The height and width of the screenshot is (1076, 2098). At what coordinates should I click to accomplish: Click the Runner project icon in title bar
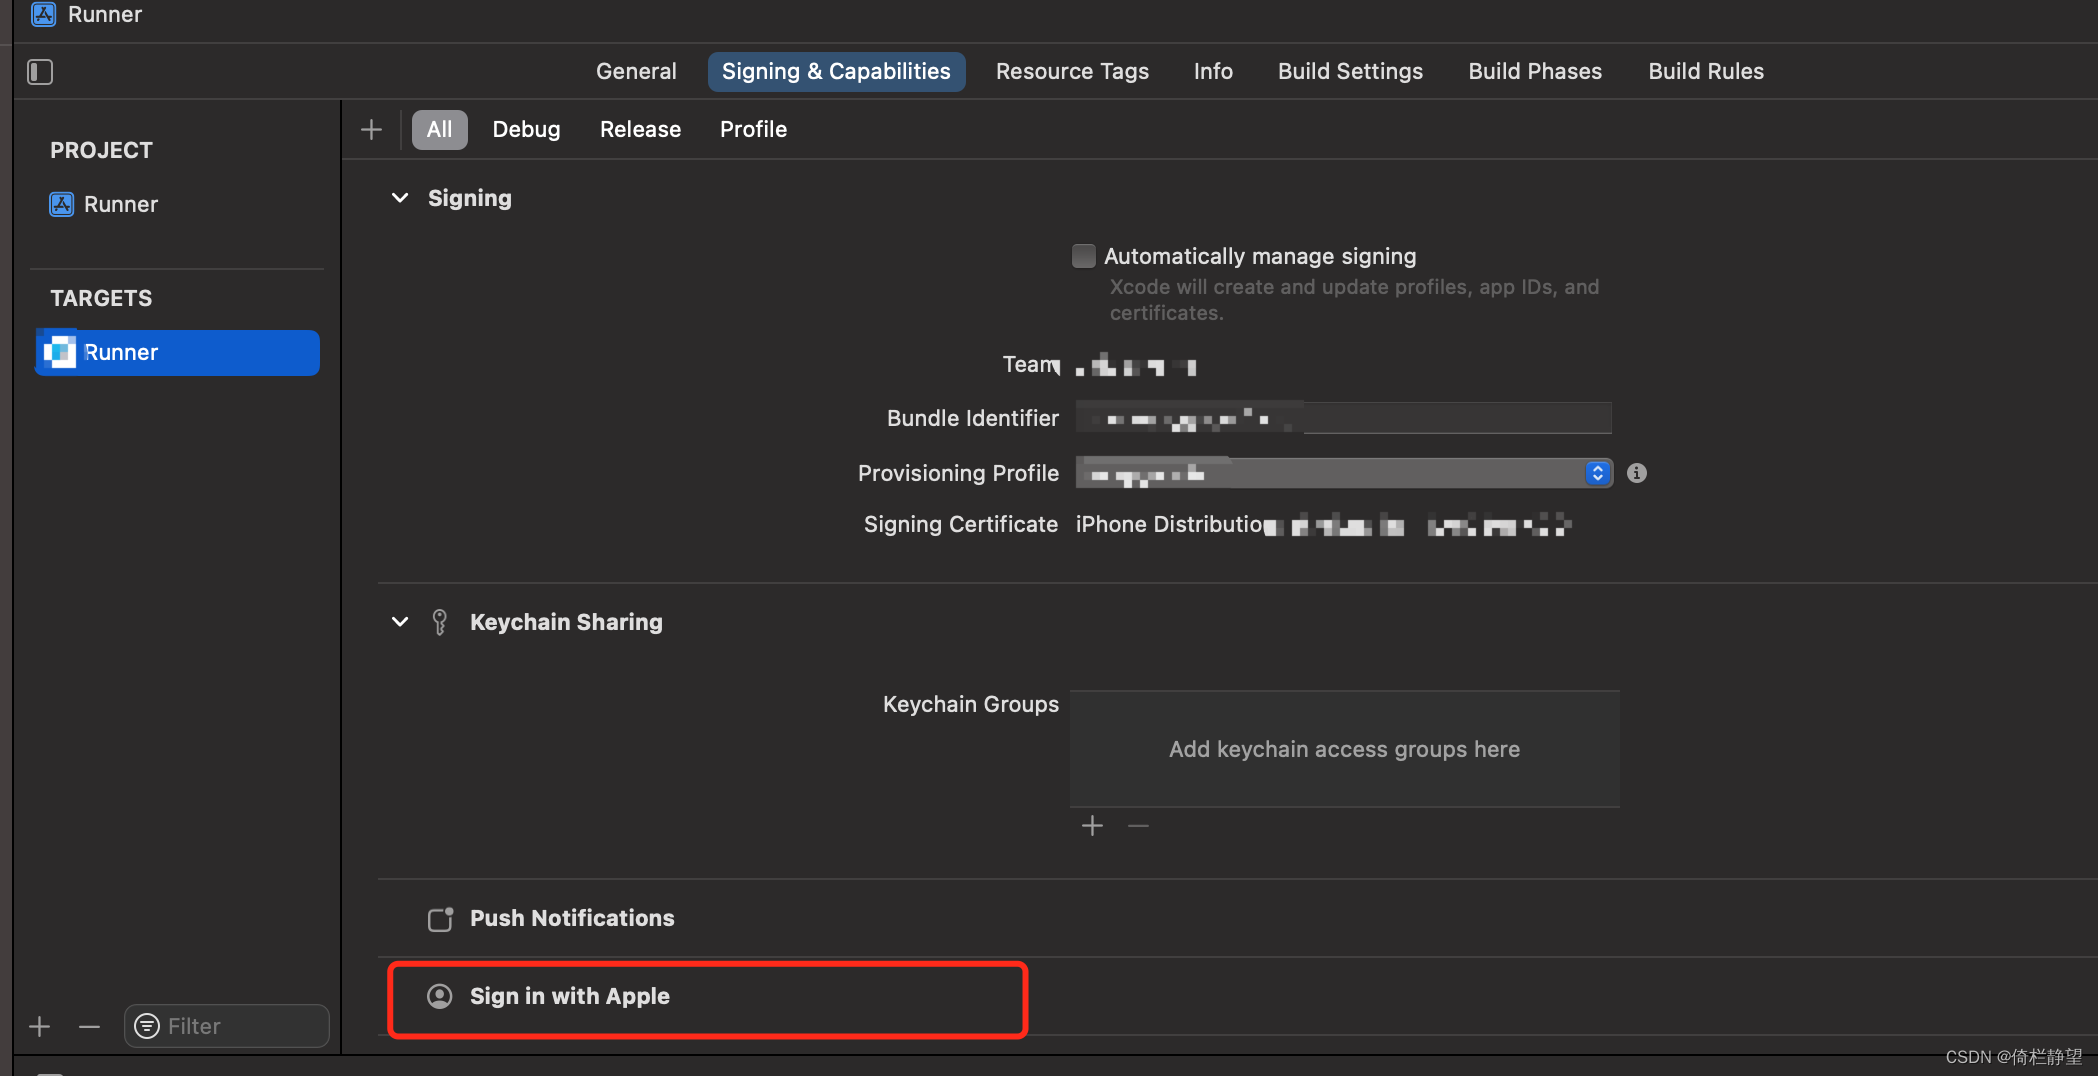pos(43,14)
